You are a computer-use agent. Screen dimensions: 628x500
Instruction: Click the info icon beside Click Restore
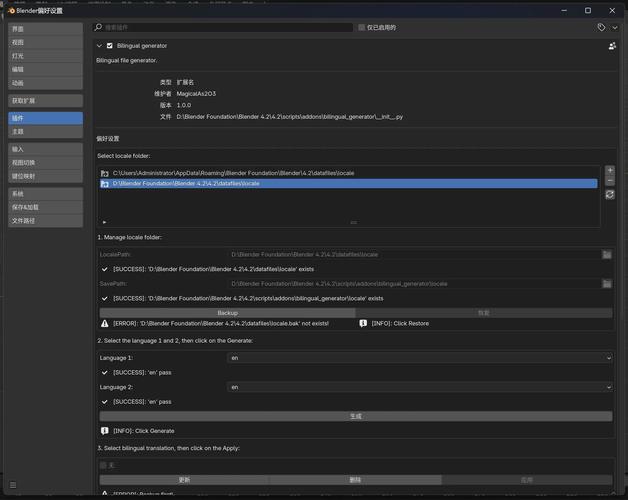tap(363, 323)
